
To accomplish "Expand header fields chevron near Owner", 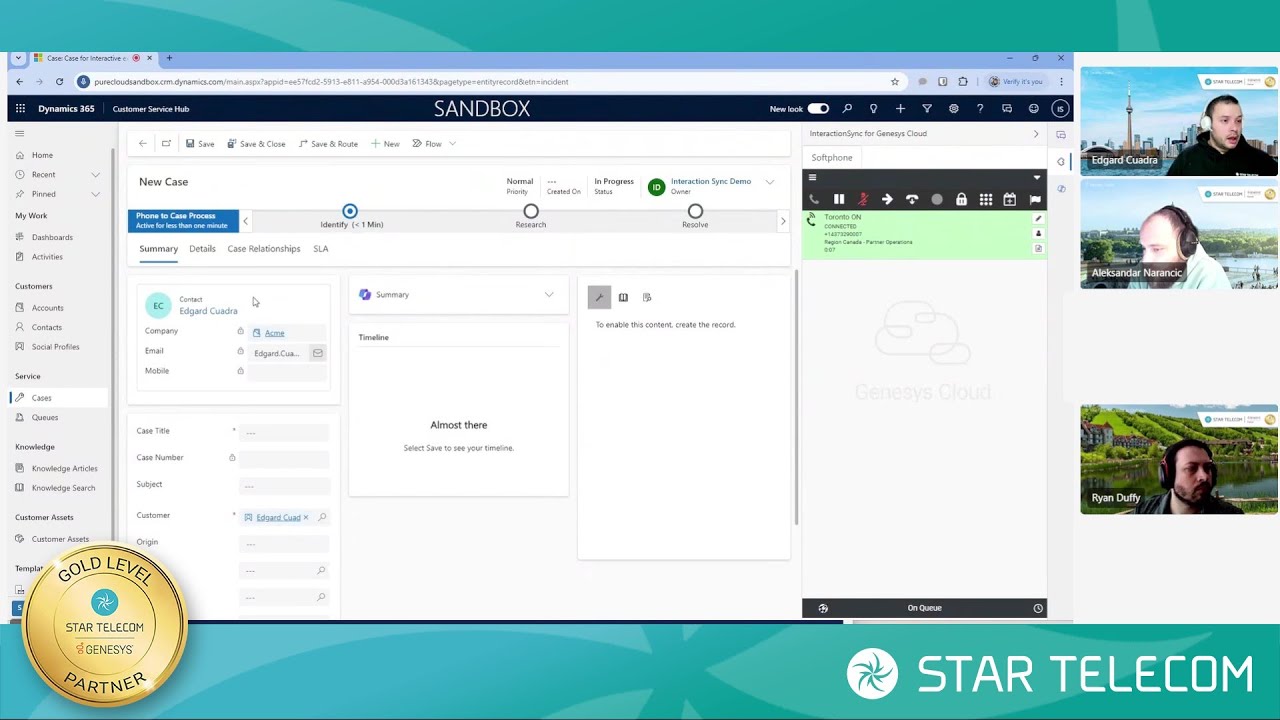I will pos(769,182).
